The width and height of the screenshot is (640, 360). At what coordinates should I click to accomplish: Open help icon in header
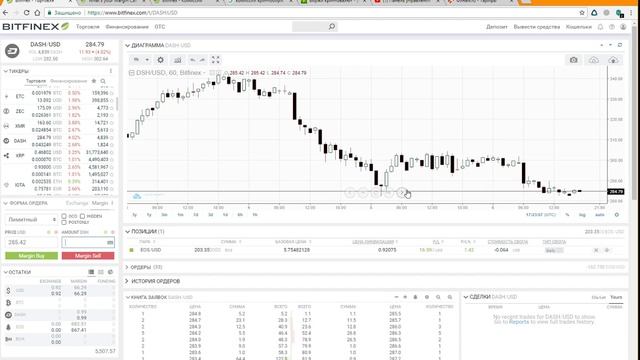pyautogui.click(x=612, y=27)
